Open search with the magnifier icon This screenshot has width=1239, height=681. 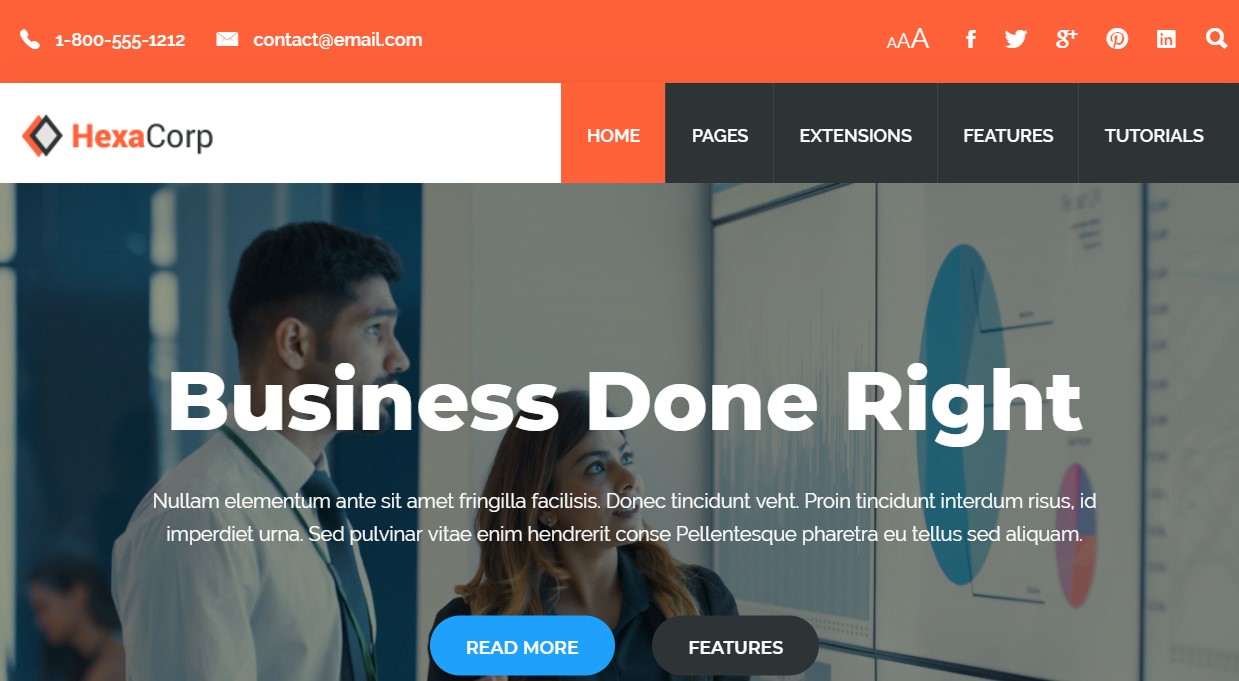1216,38
